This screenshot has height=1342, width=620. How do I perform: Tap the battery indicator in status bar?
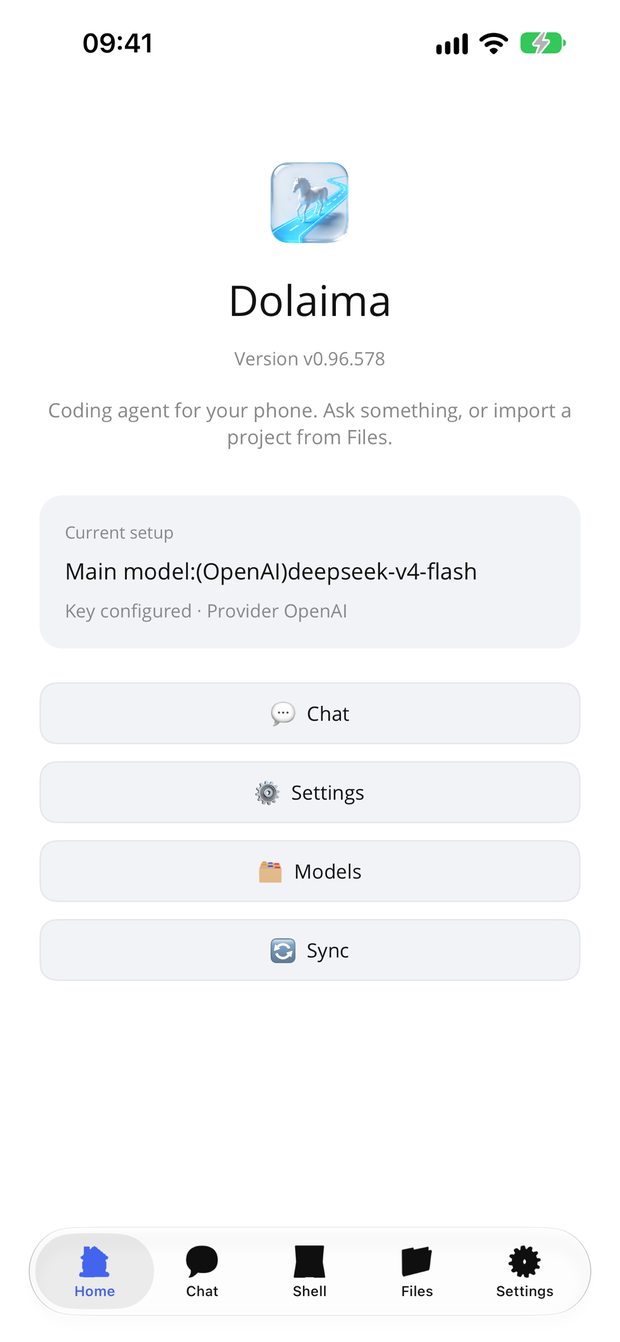[543, 43]
